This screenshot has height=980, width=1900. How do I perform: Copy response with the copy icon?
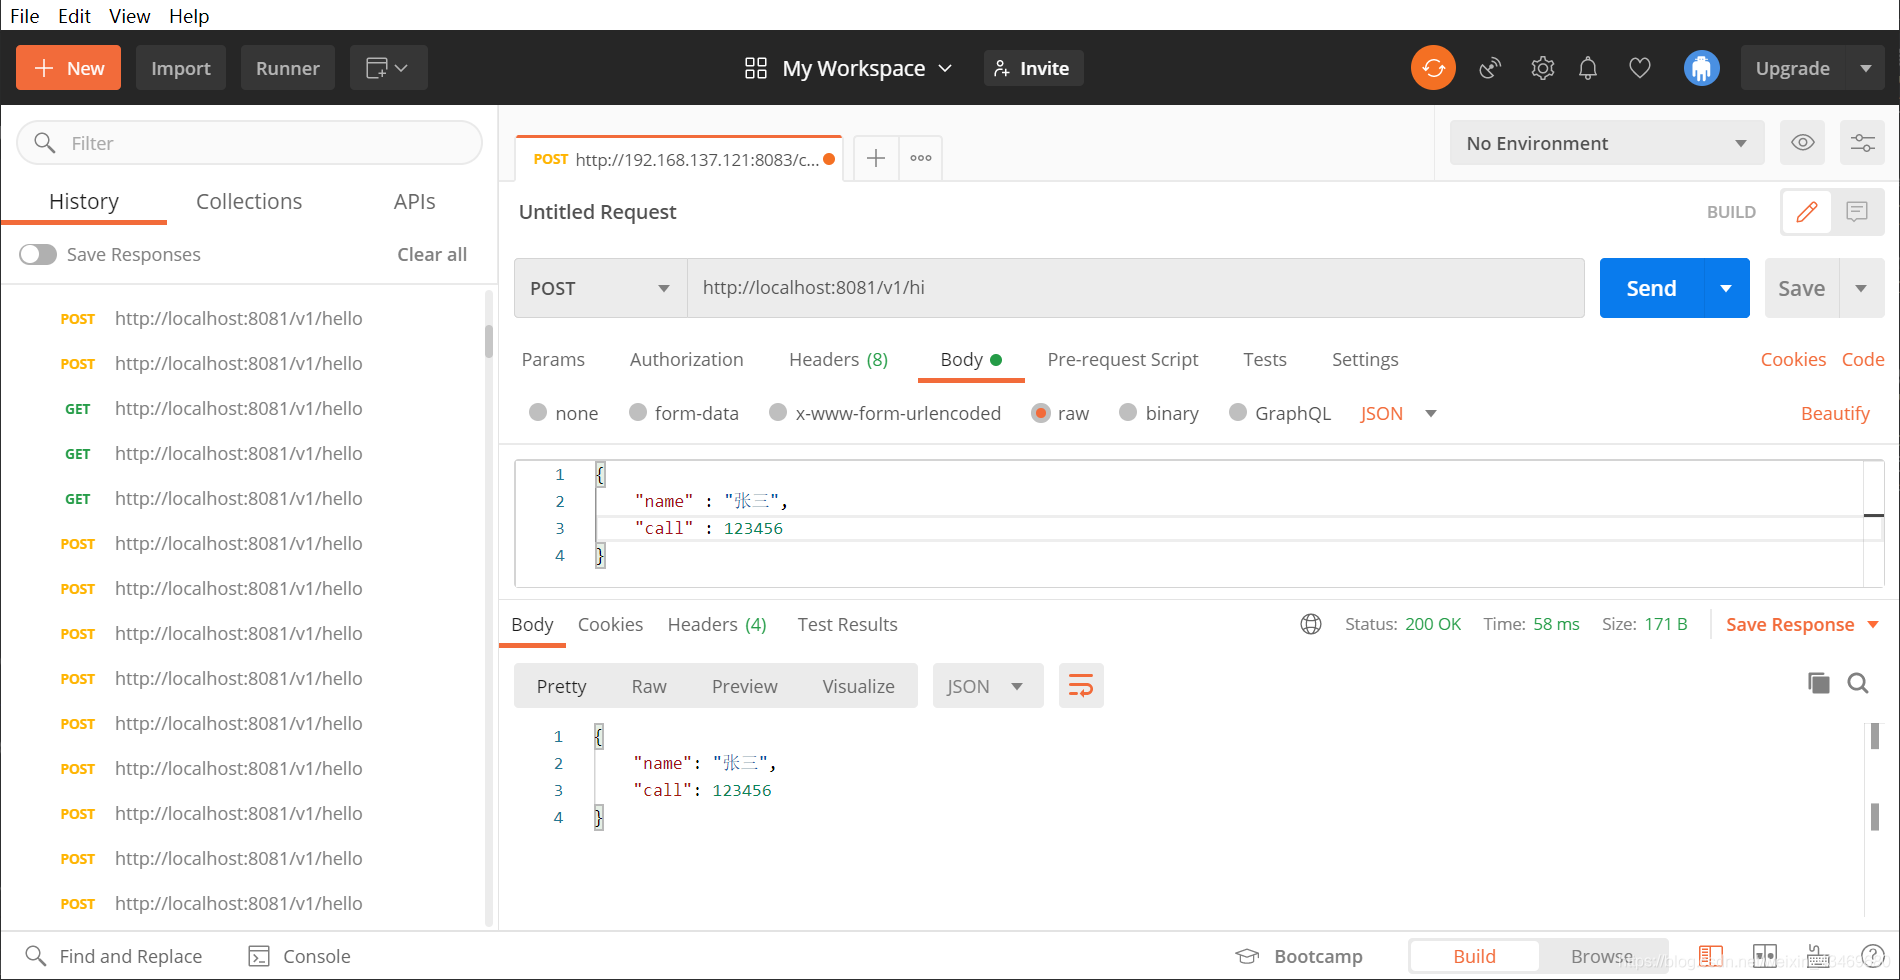tap(1819, 683)
